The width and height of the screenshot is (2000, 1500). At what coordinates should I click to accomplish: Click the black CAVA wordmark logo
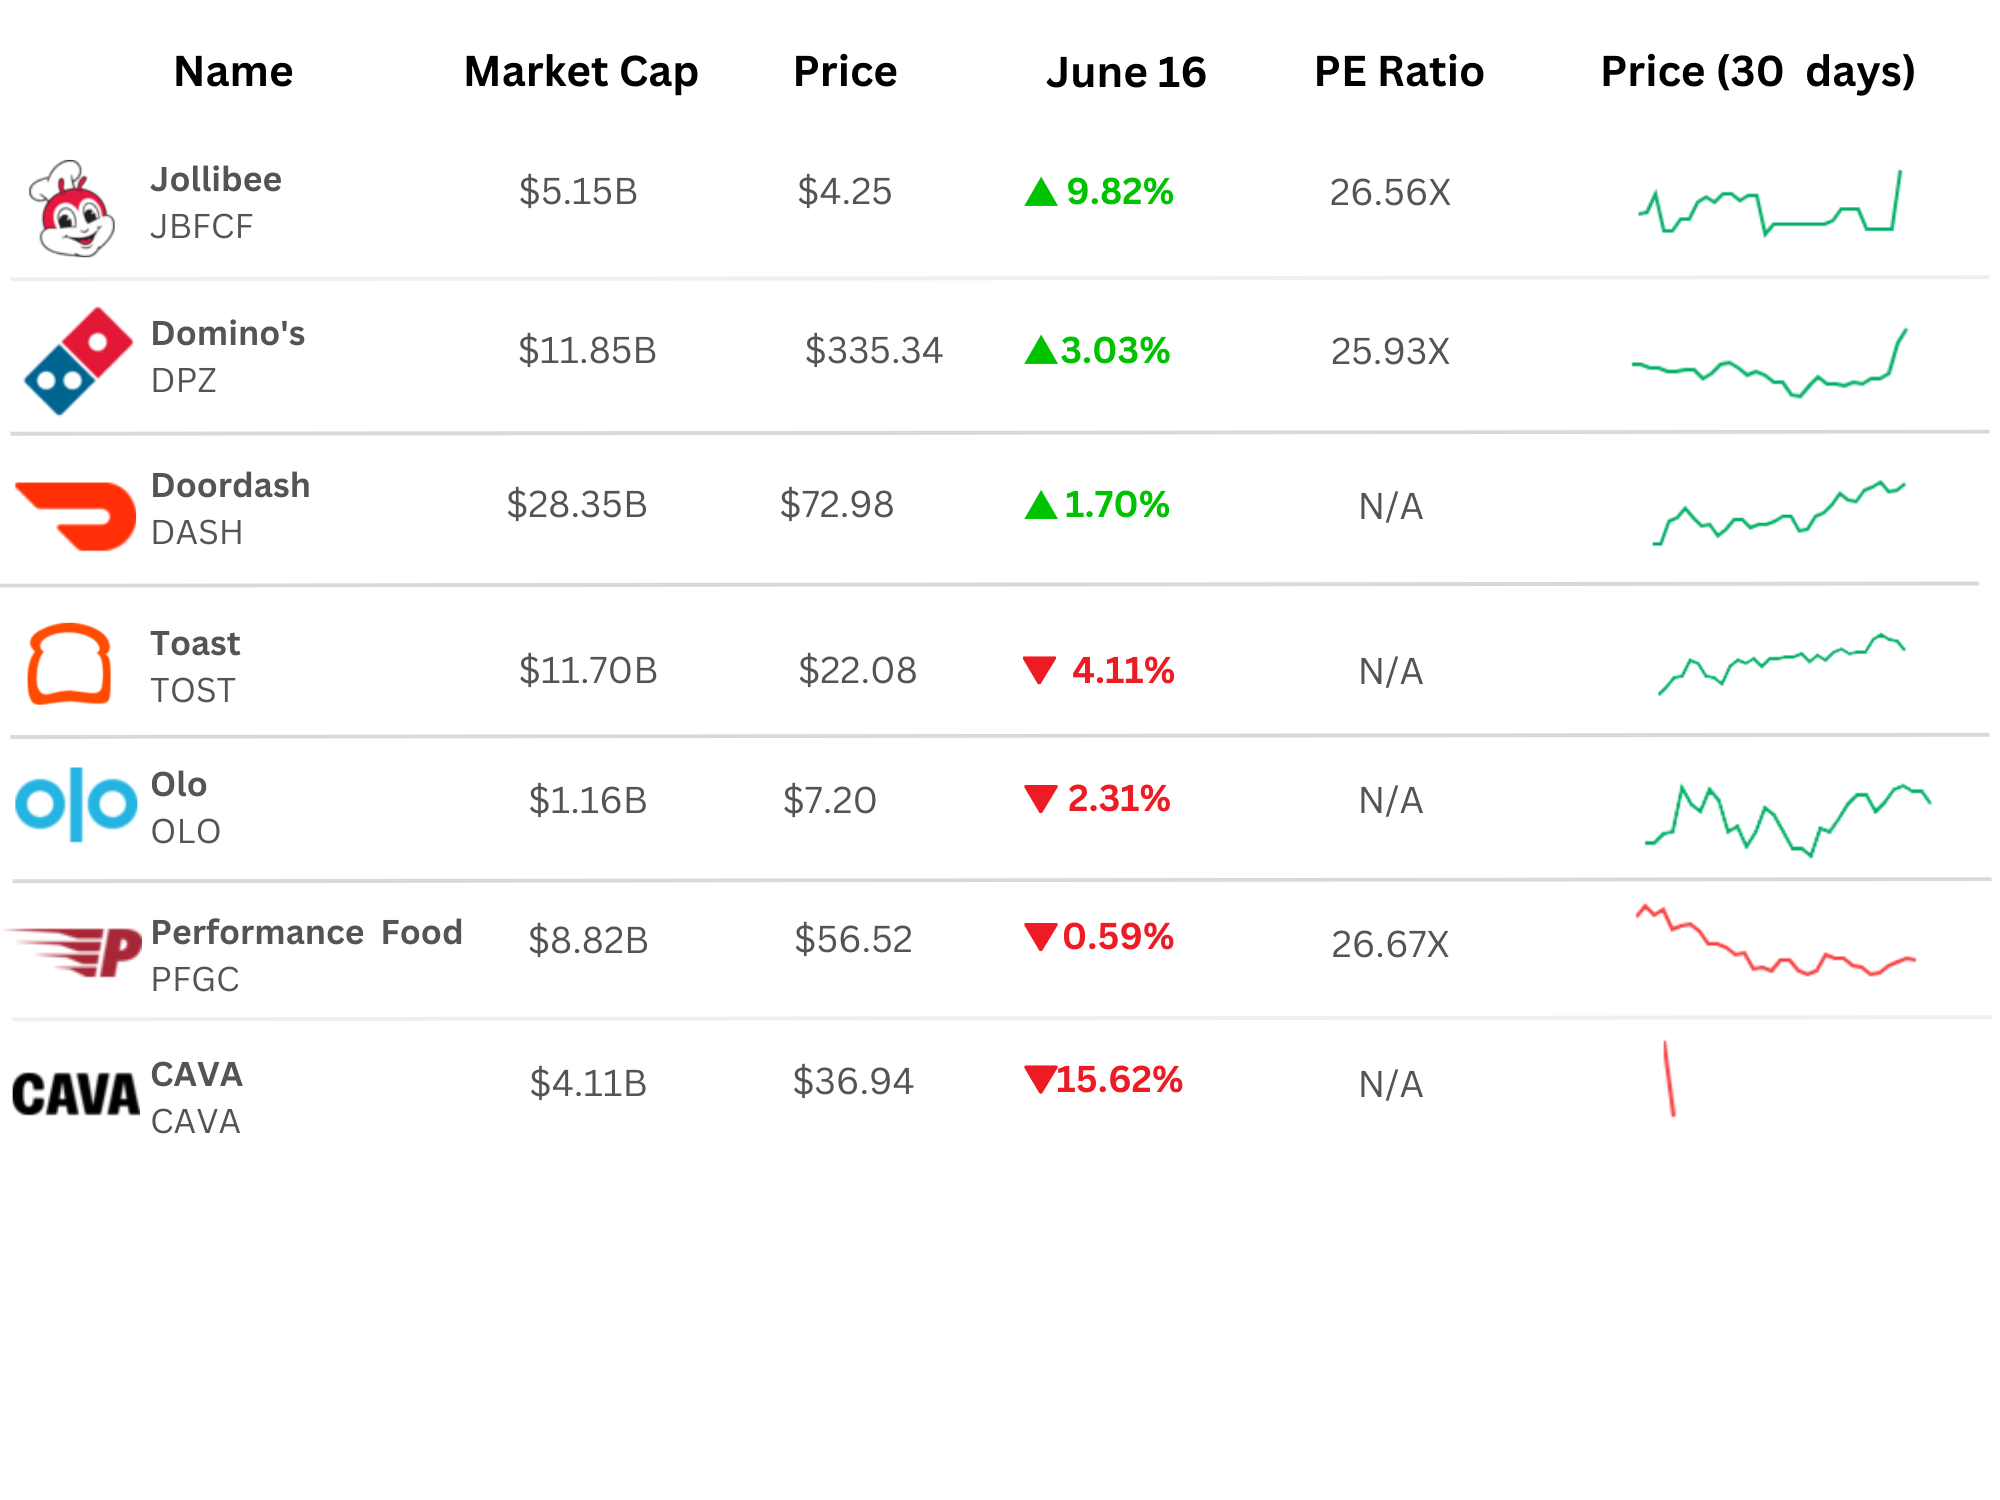pyautogui.click(x=76, y=1094)
